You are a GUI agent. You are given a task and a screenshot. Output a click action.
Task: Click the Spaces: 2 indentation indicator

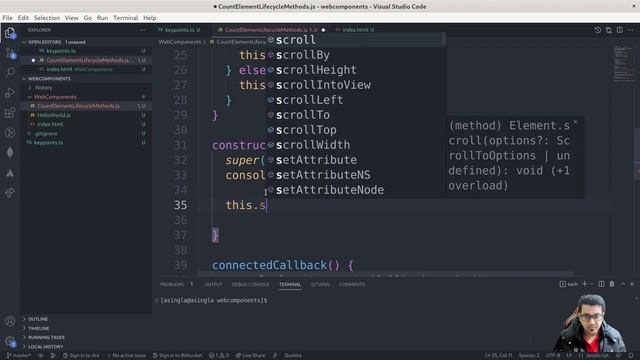pyautogui.click(x=529, y=356)
